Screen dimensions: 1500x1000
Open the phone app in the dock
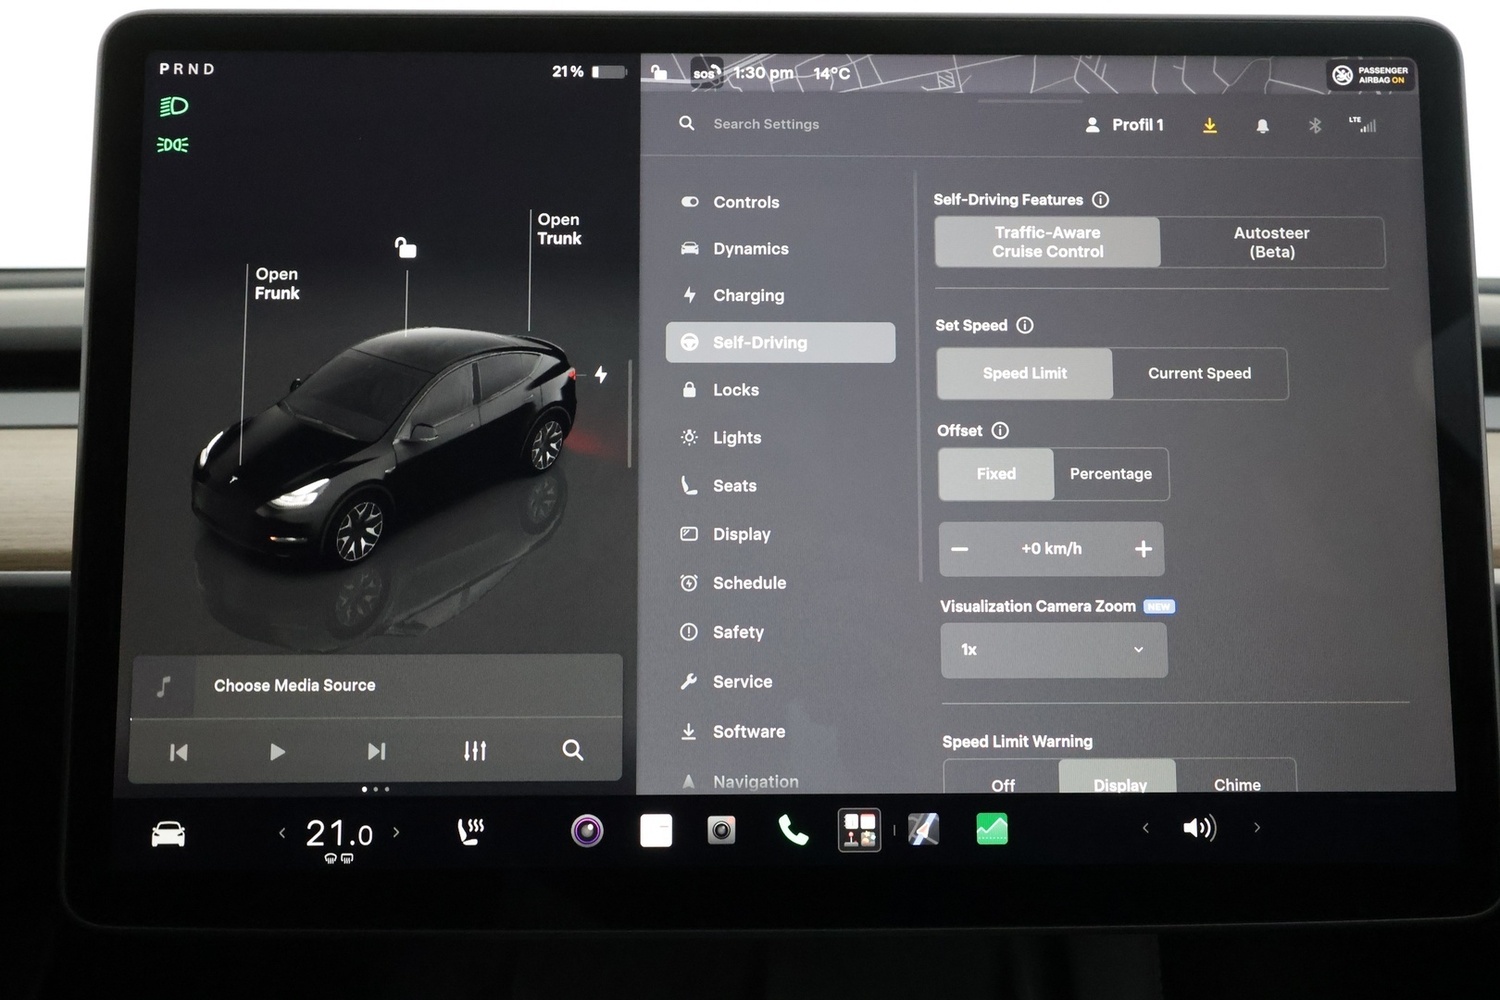[x=793, y=830]
